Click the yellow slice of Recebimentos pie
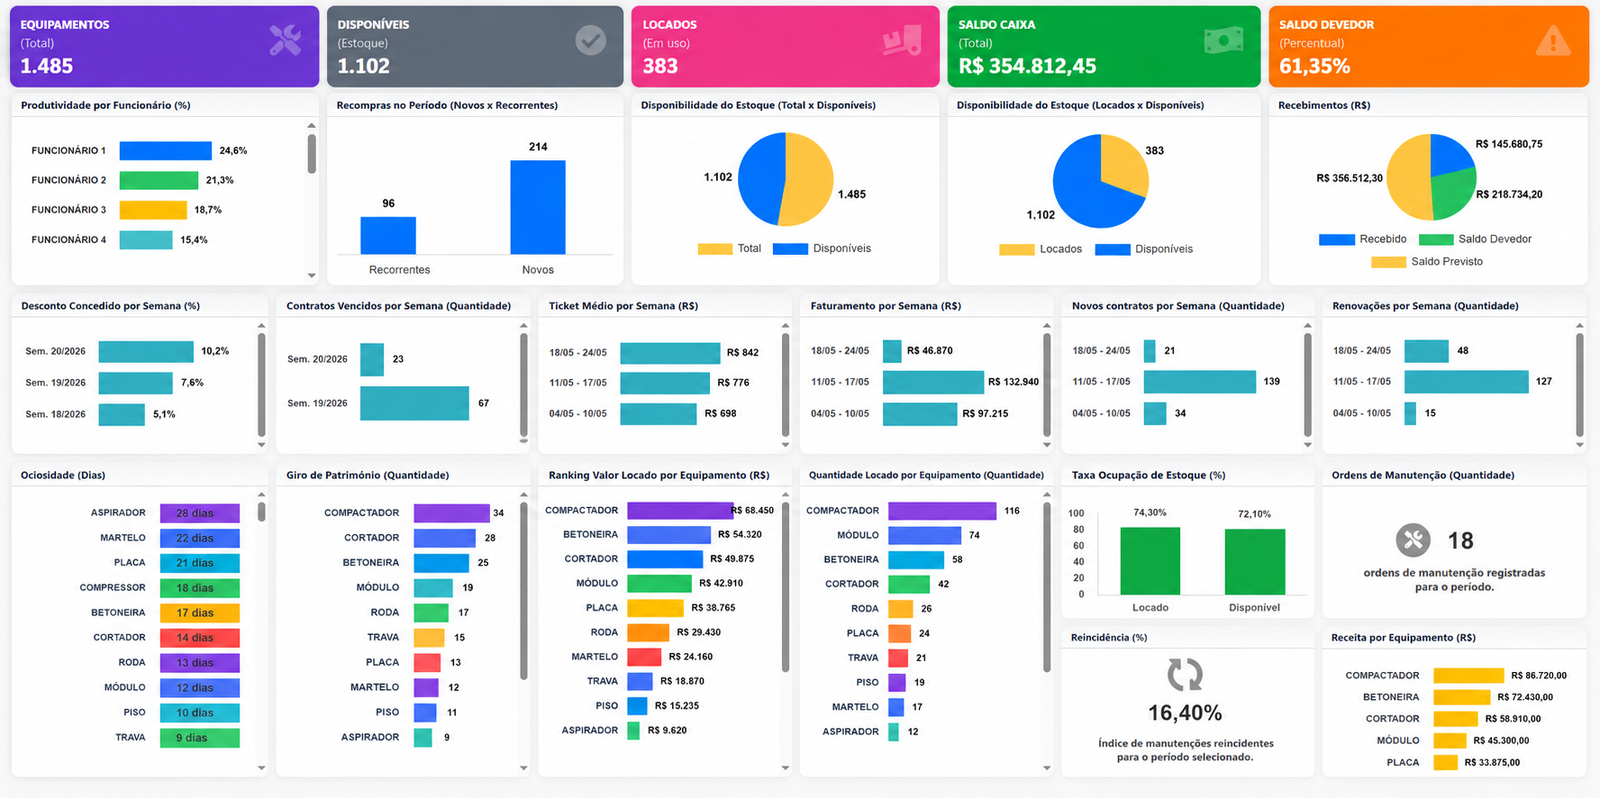1600x798 pixels. pos(1408,178)
